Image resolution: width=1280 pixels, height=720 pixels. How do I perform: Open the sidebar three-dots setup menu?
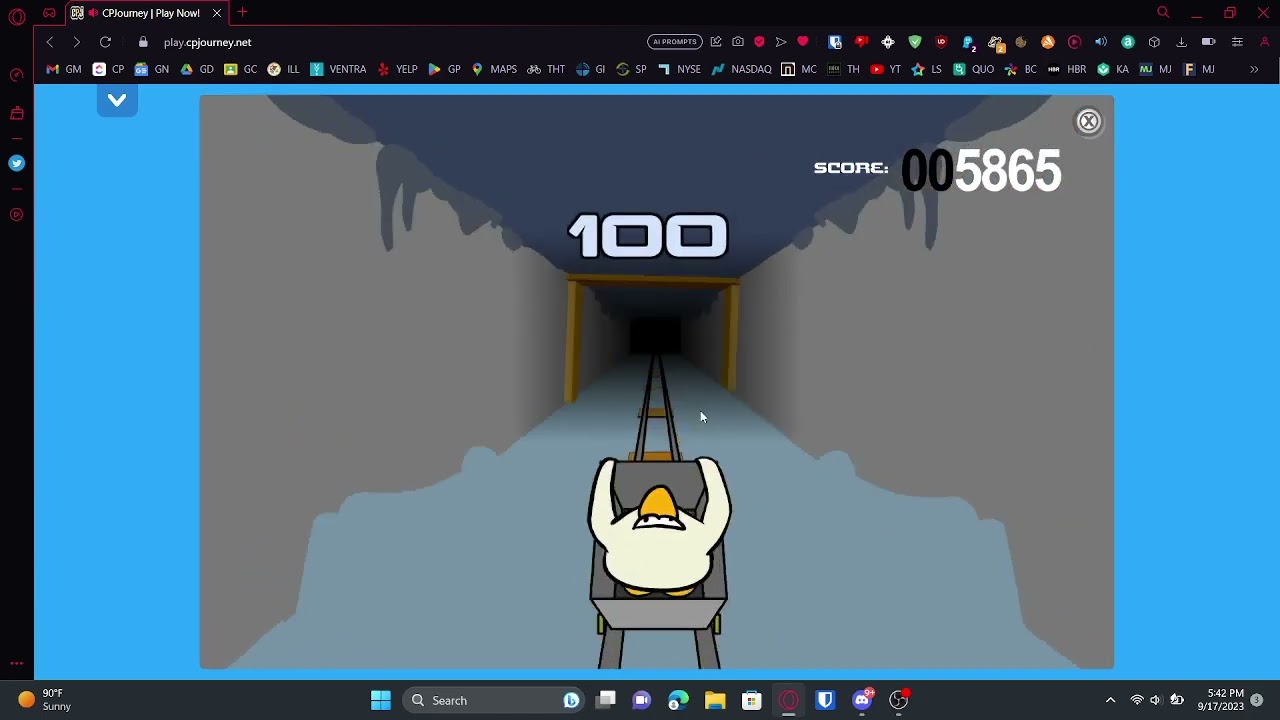pyautogui.click(x=16, y=663)
